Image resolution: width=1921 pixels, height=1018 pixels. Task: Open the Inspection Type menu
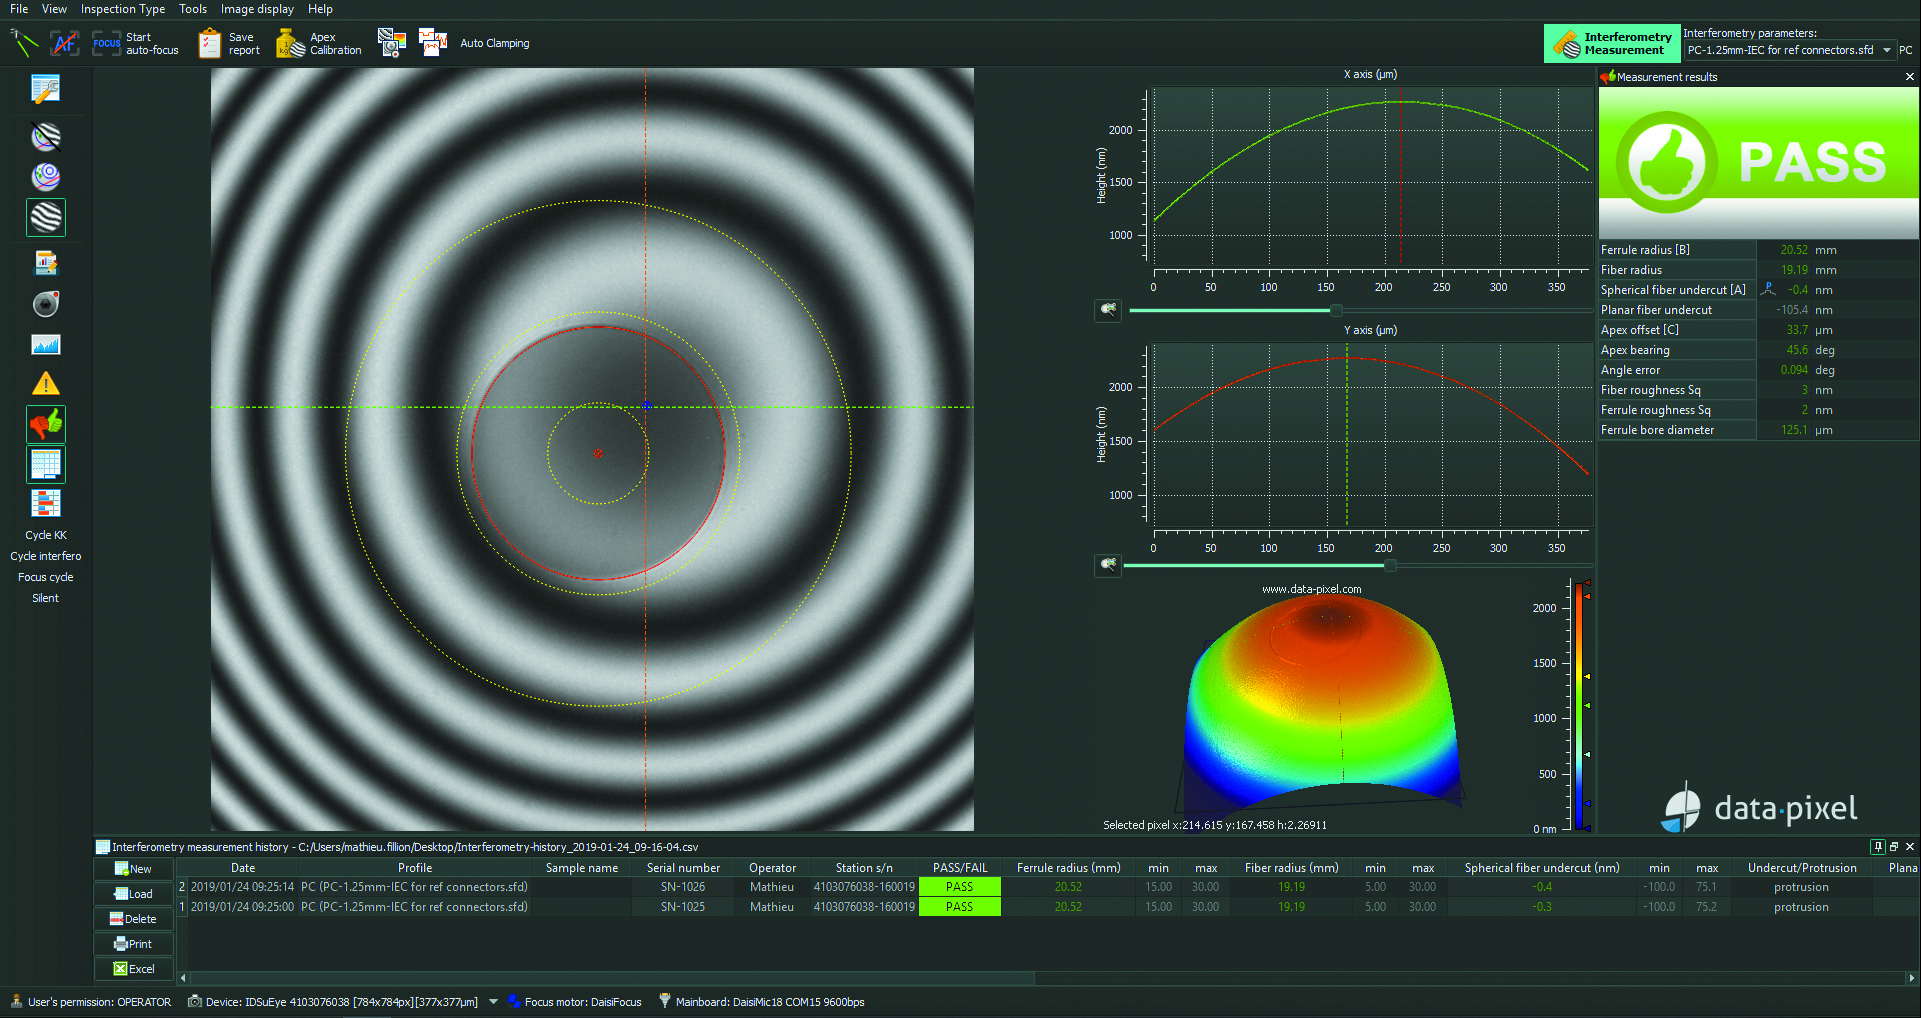(123, 9)
